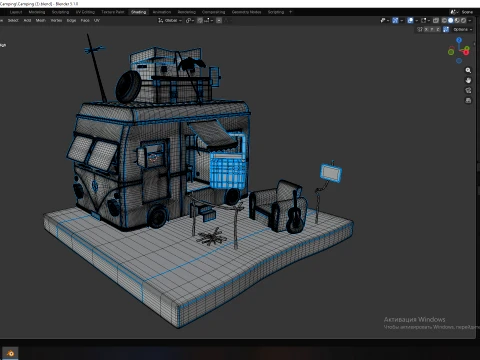Click the hand pan view icon

468,80
